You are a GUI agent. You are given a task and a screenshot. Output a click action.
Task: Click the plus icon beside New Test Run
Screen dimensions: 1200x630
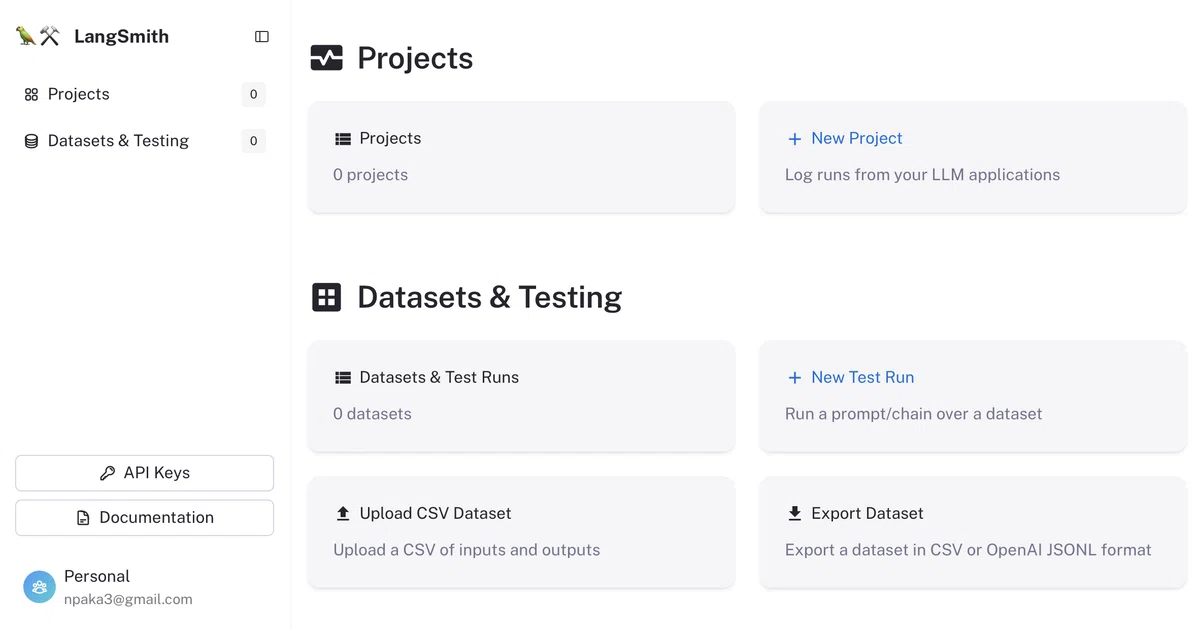click(795, 378)
